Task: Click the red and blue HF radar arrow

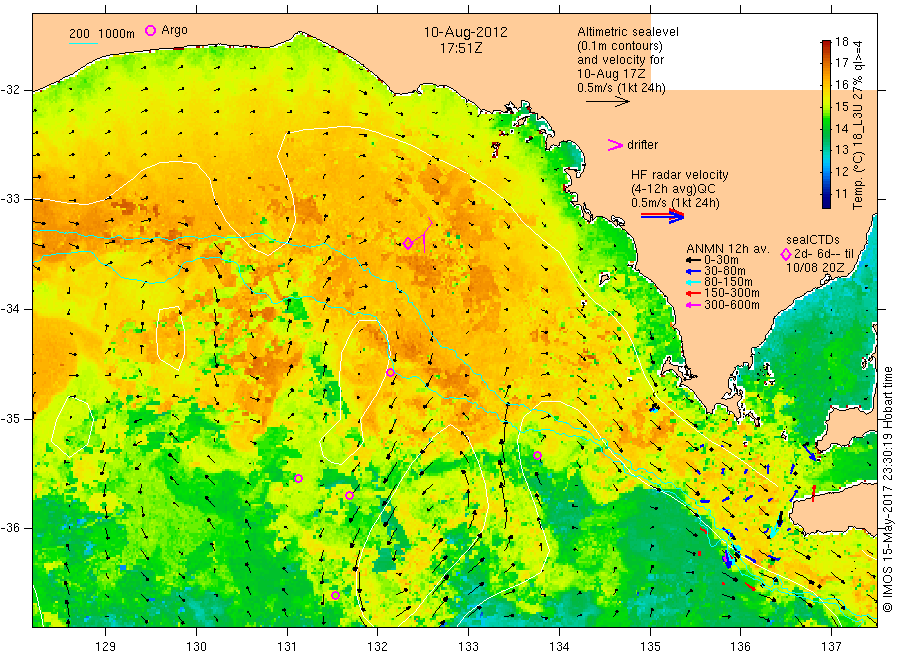Action: [x=662, y=215]
